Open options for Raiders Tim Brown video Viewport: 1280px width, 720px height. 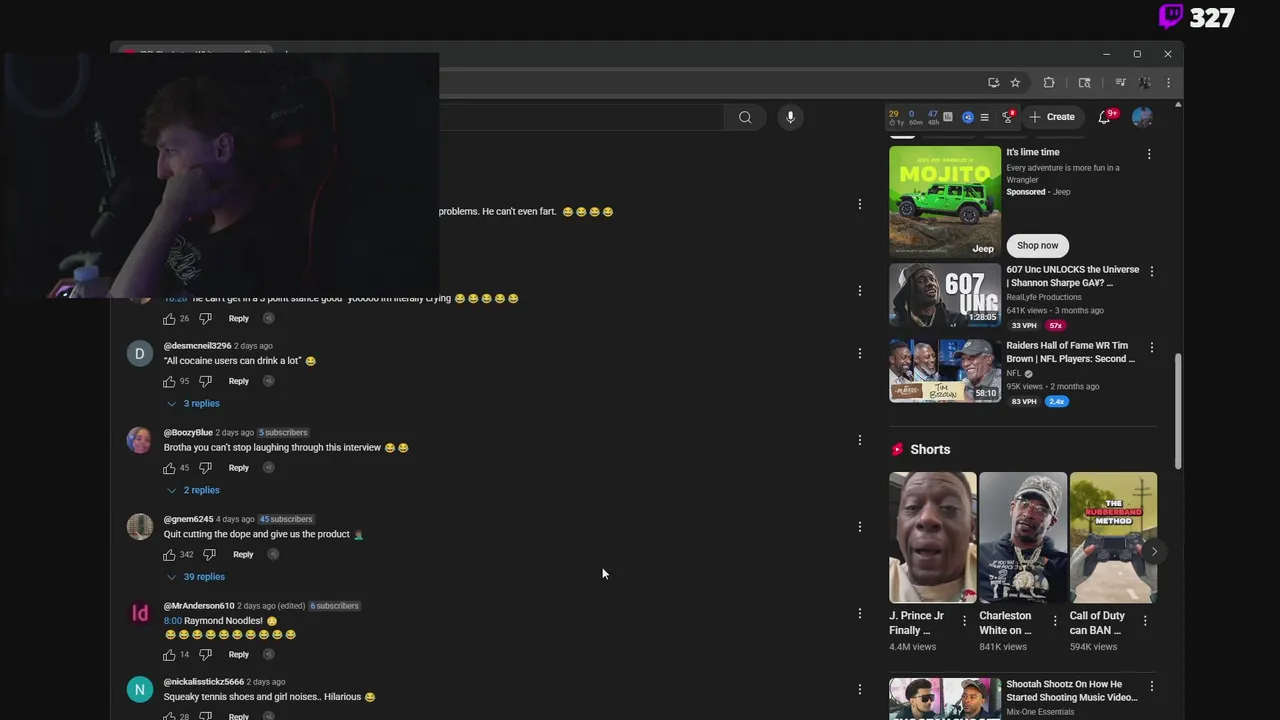coord(1152,347)
